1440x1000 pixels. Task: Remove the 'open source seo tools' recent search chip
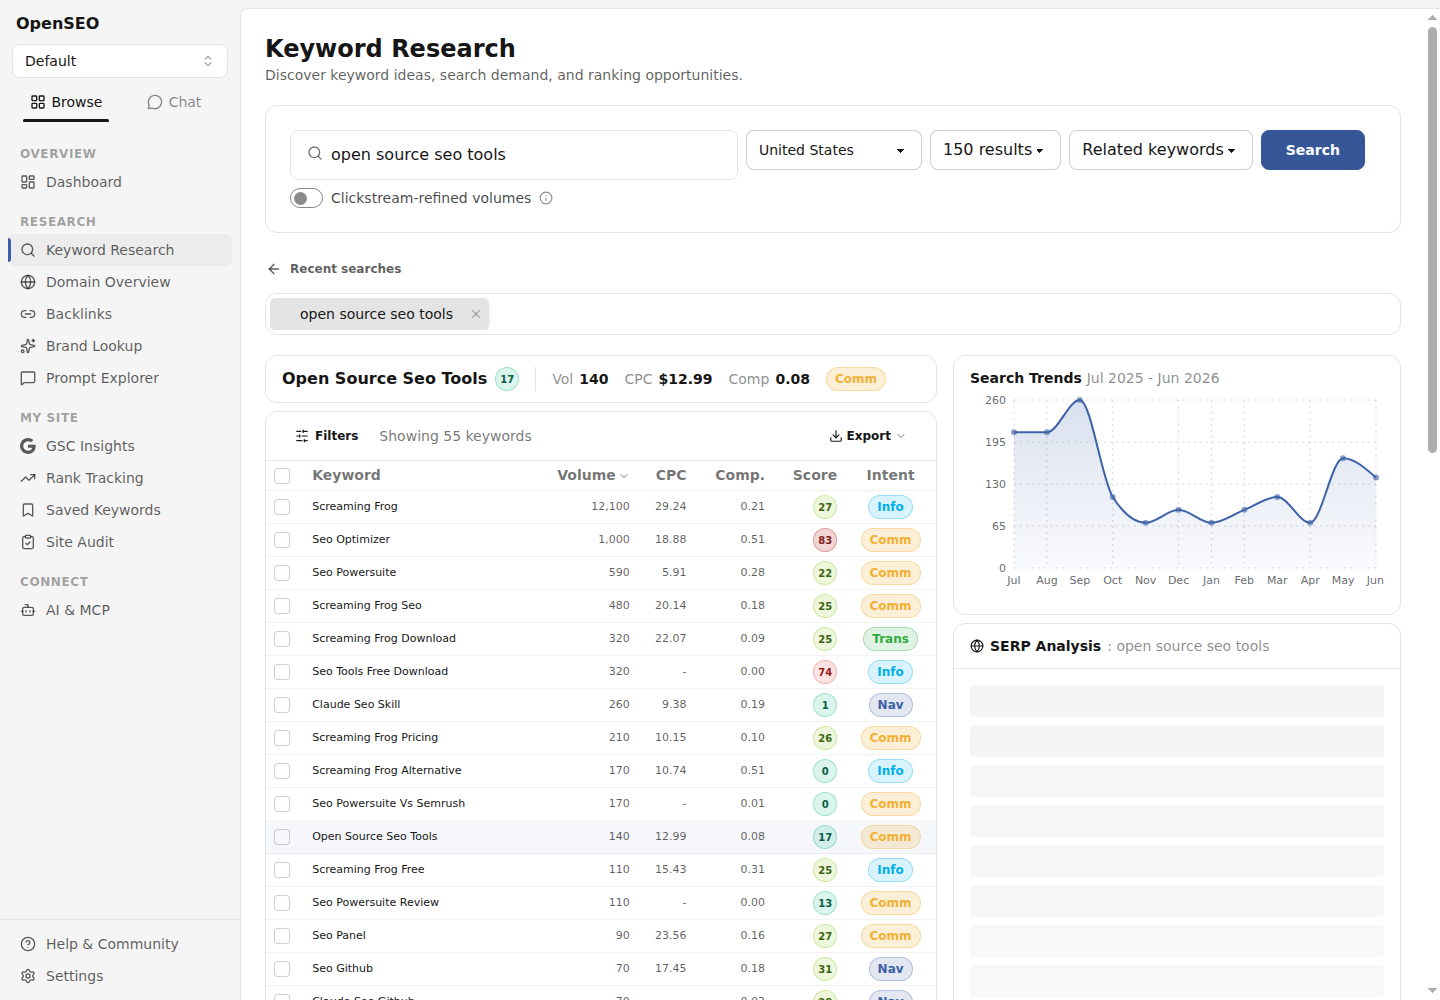coord(476,314)
